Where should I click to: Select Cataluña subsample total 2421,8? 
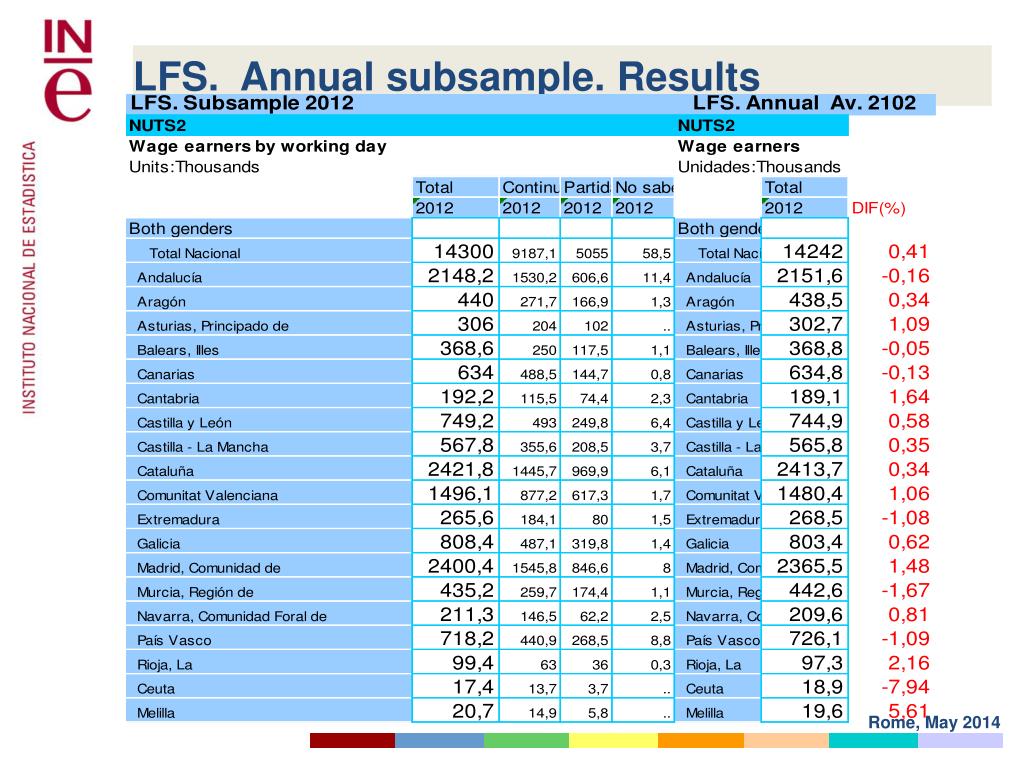click(x=461, y=469)
